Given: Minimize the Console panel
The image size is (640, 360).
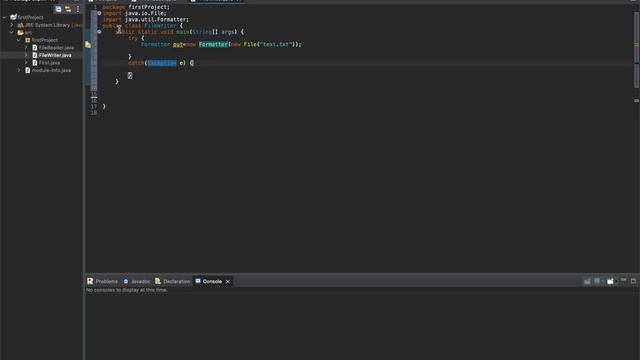Looking at the screenshot, I should tap(623, 280).
